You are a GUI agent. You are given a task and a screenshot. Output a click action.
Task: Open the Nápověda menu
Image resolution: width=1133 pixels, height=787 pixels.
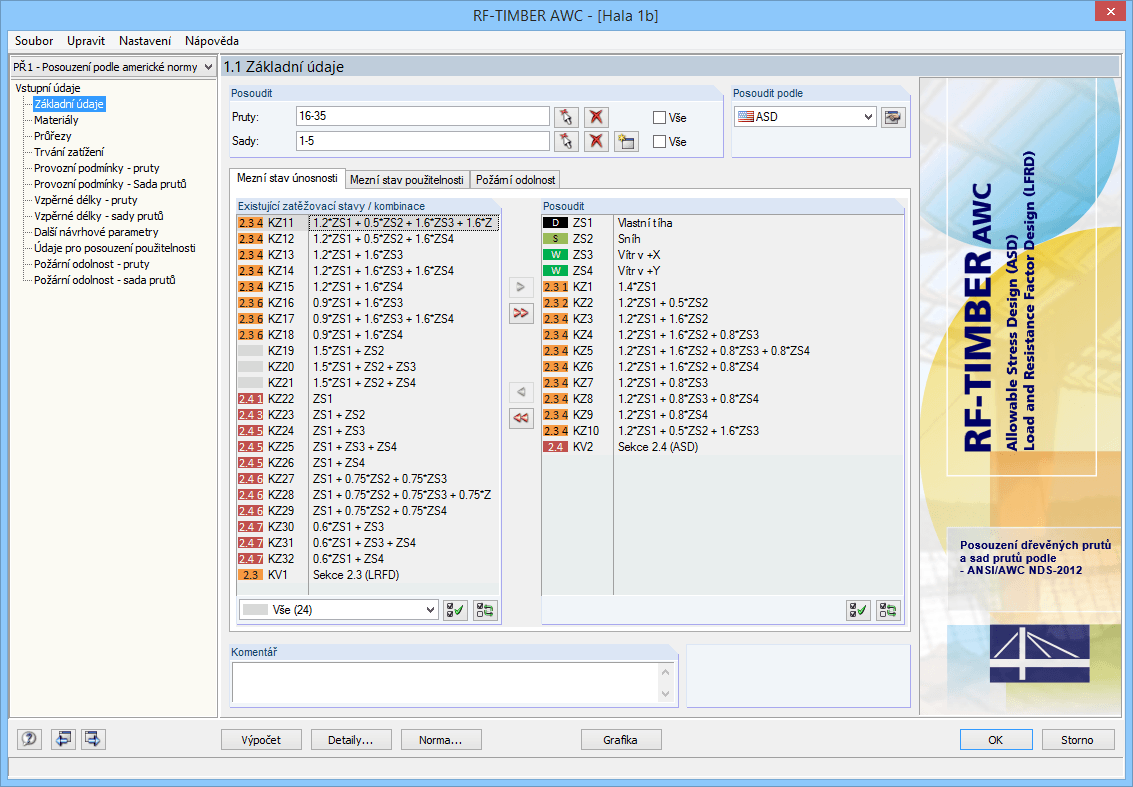tap(212, 41)
